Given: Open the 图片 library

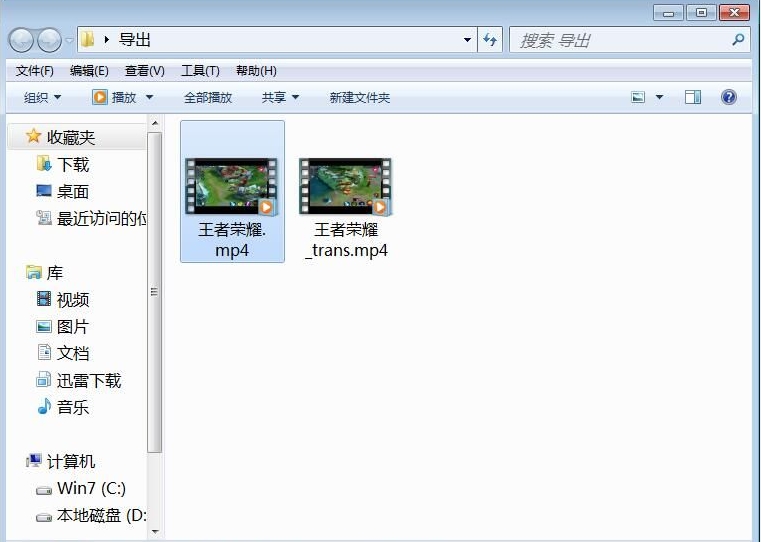Looking at the screenshot, I should pyautogui.click(x=73, y=327).
